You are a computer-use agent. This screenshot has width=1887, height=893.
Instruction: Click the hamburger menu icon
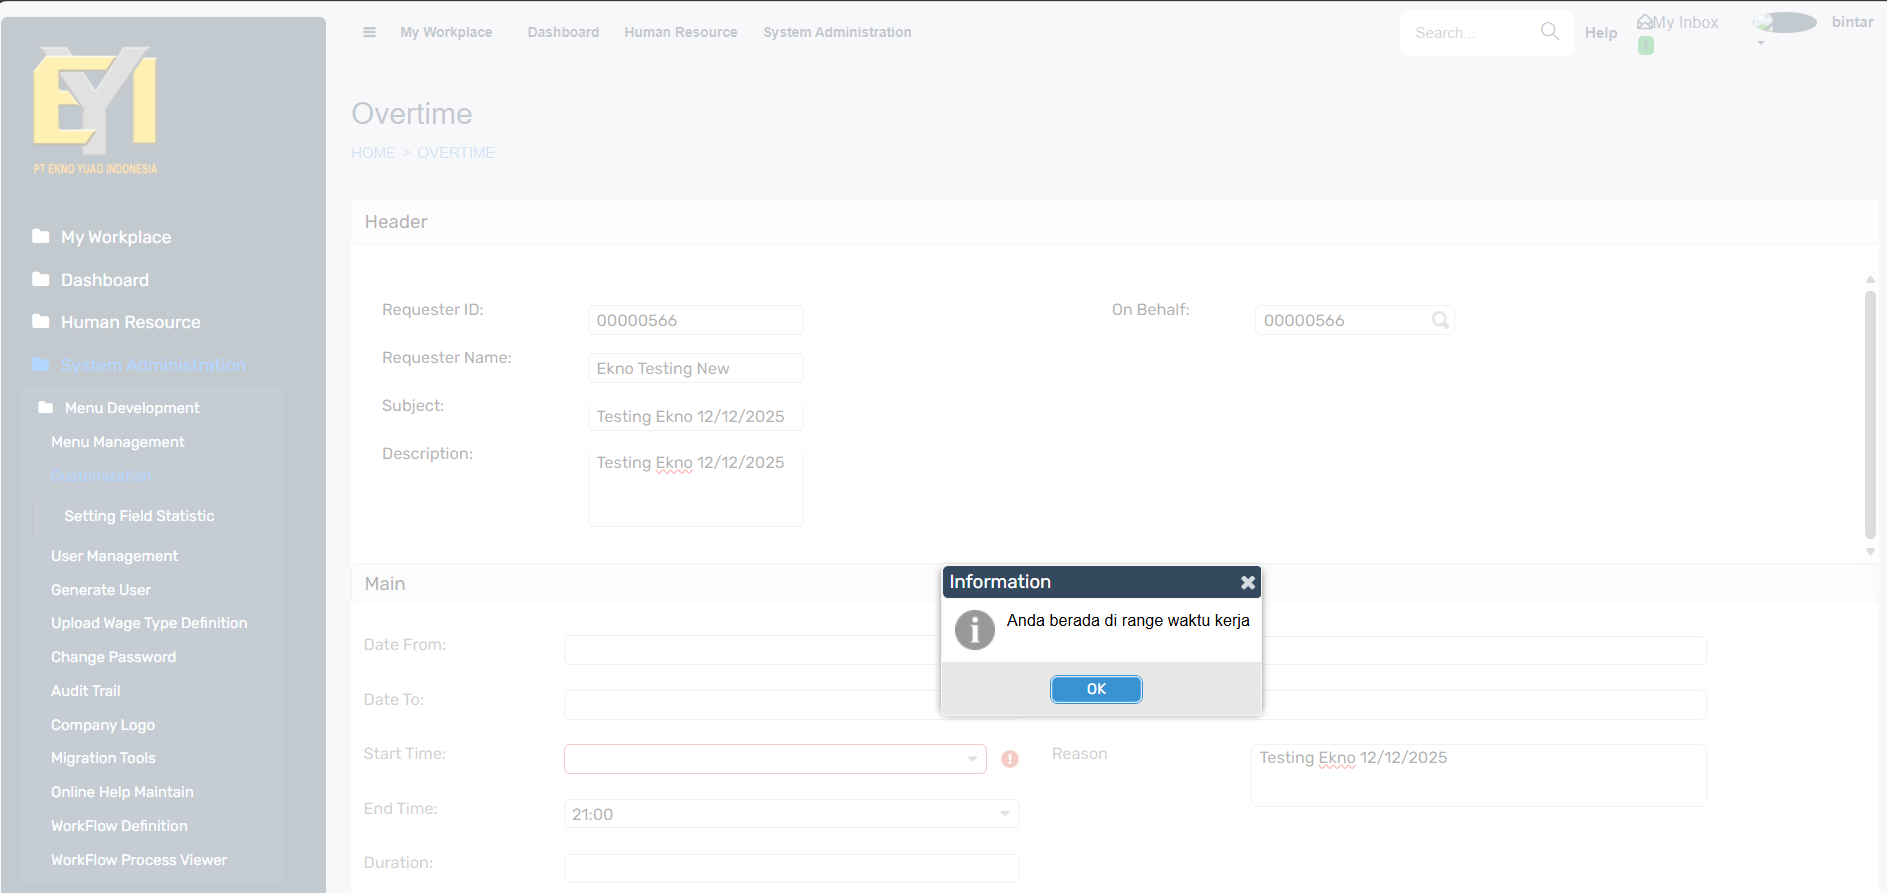369,32
